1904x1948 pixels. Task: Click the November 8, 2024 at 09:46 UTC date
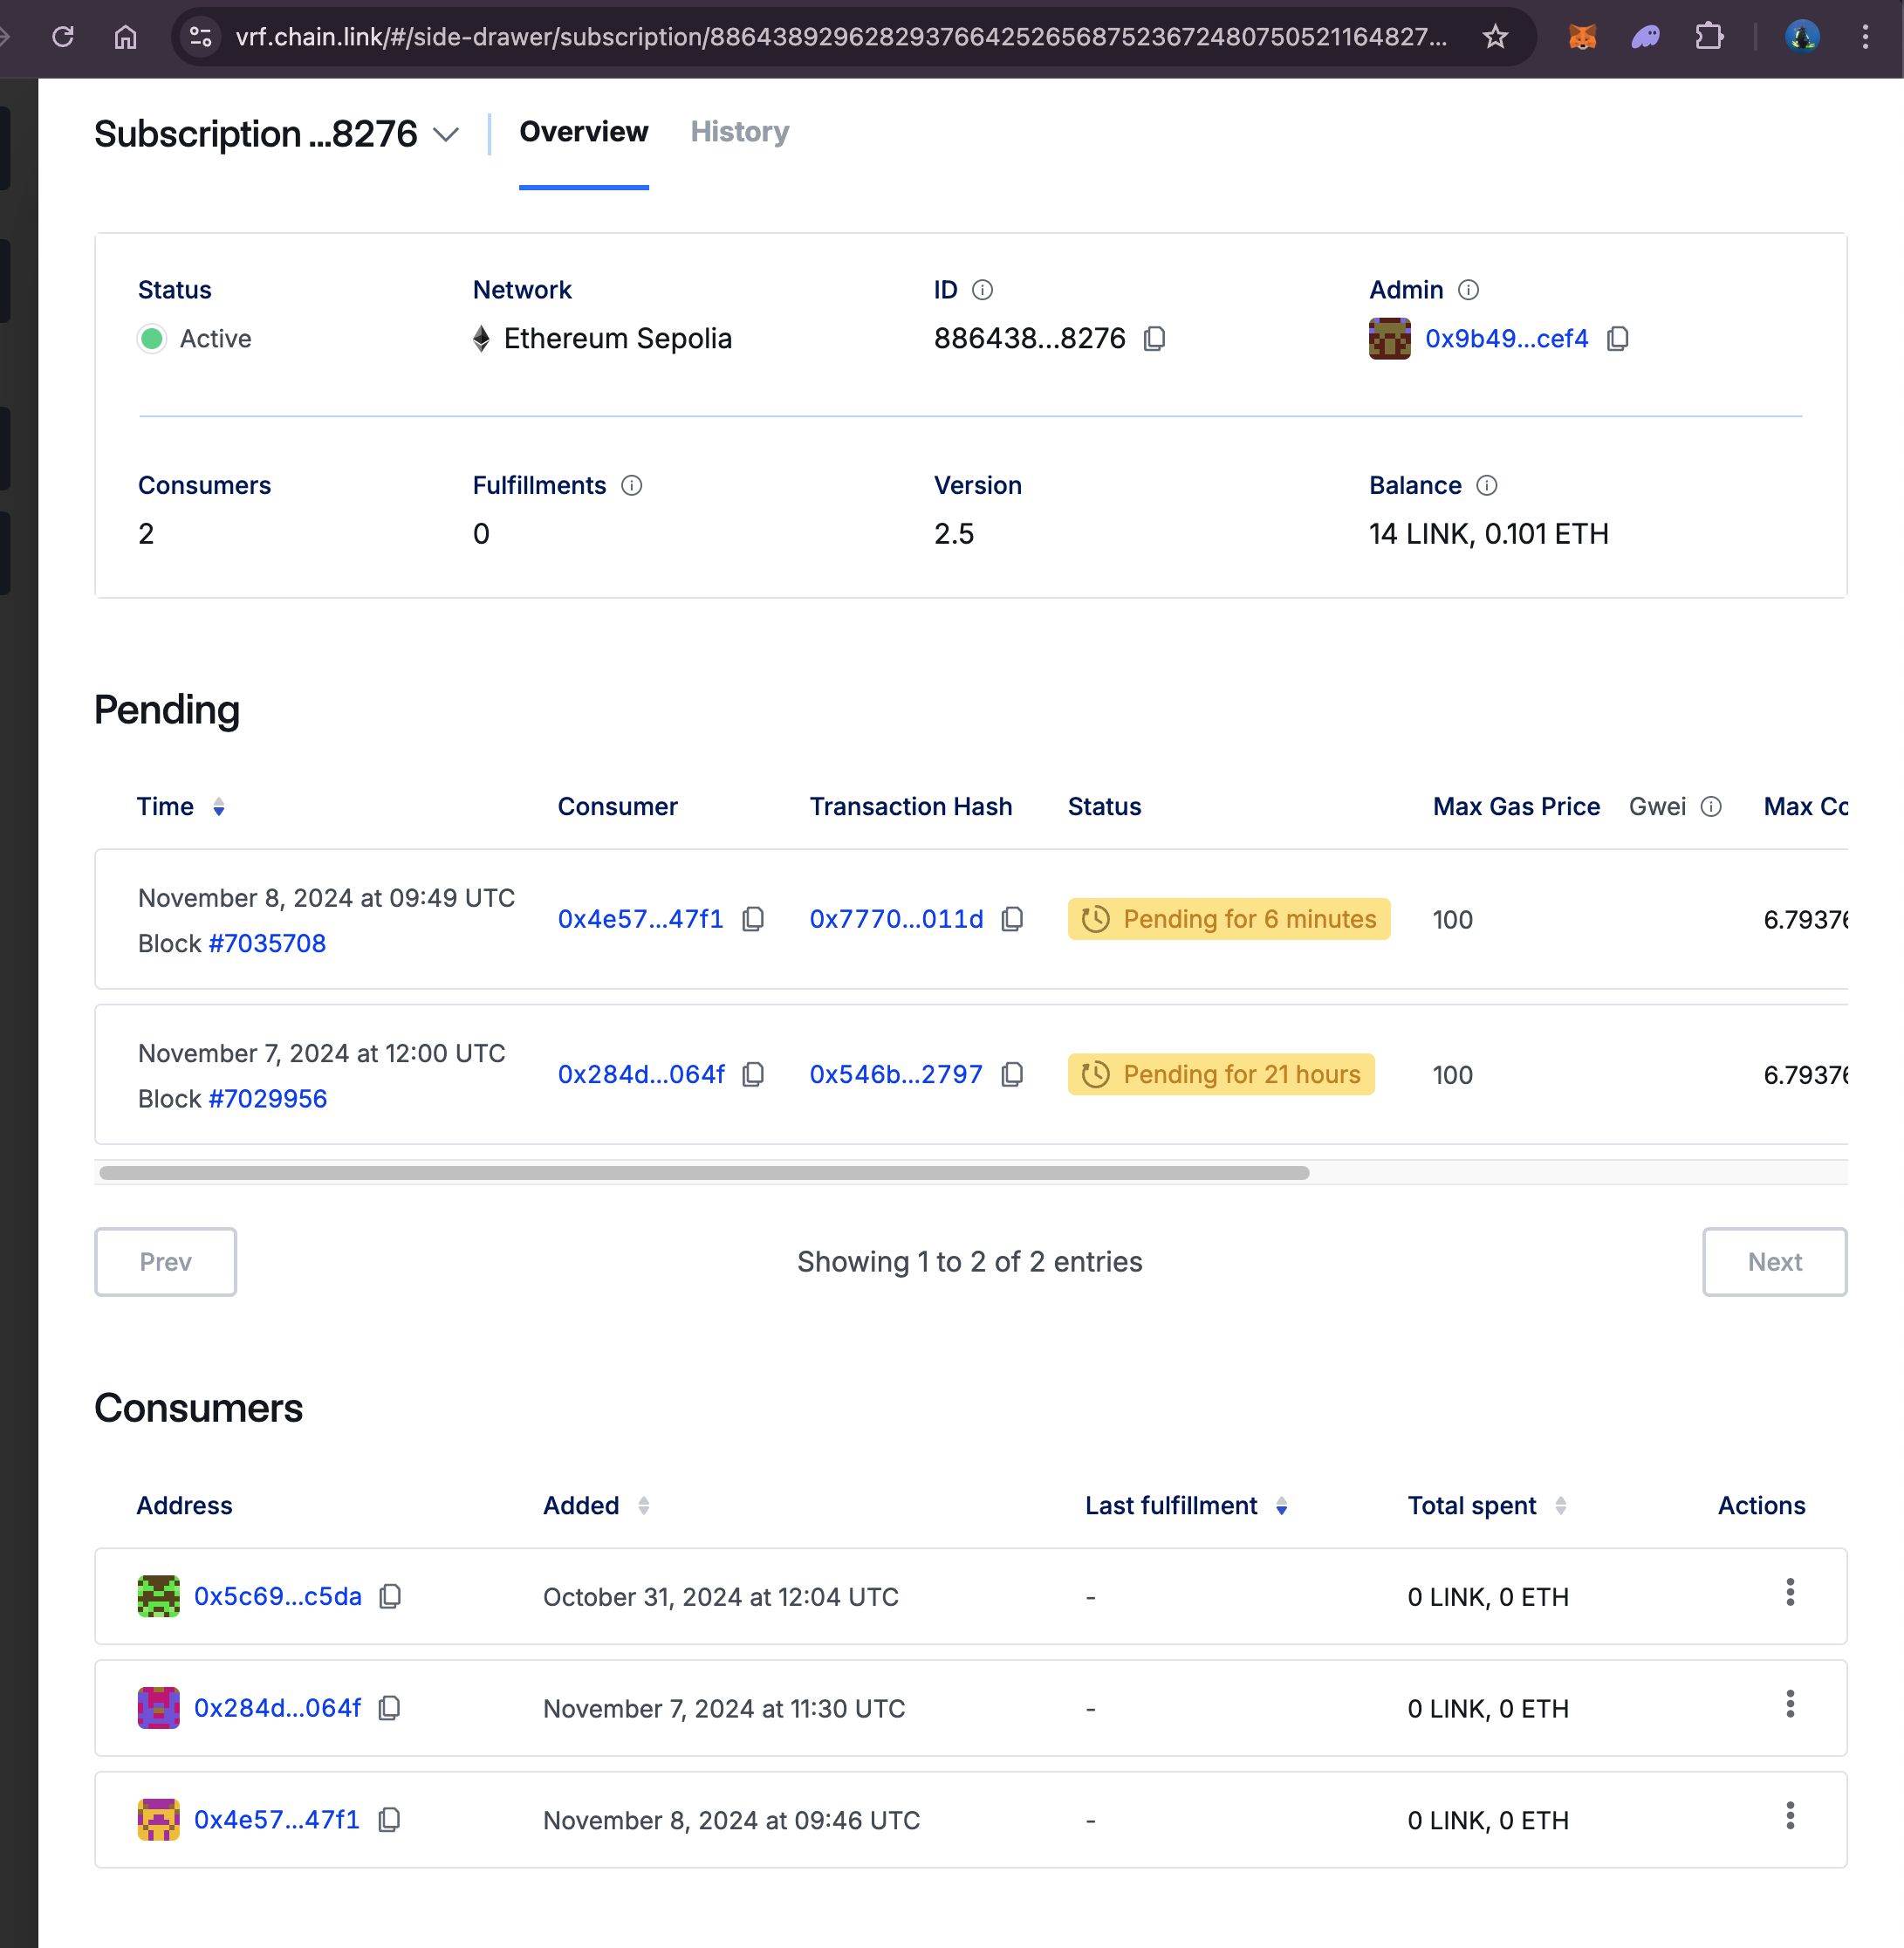tap(732, 1820)
